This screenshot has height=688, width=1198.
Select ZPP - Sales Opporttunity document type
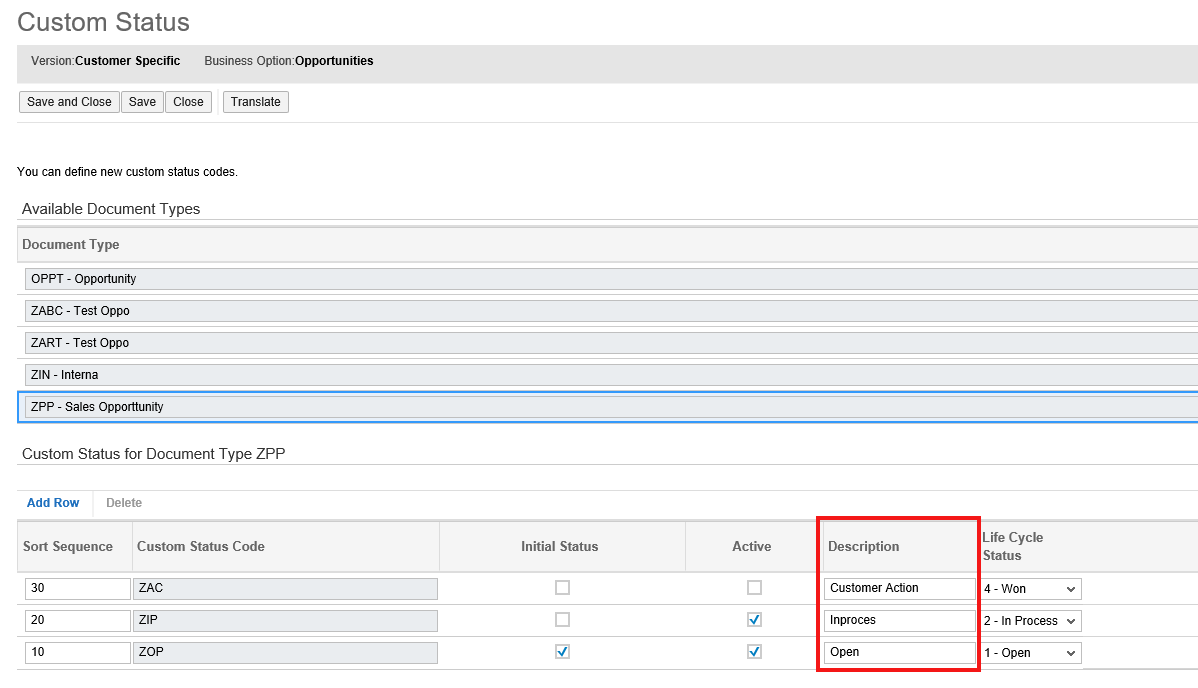pos(611,407)
